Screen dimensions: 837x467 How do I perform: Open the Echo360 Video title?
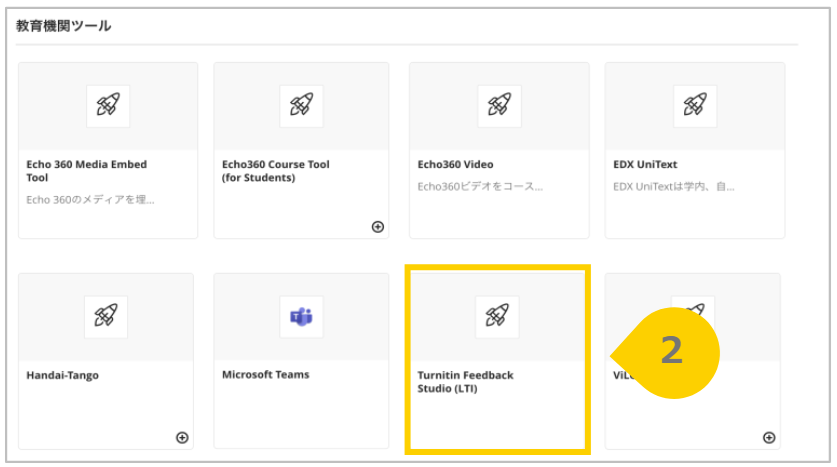455,164
